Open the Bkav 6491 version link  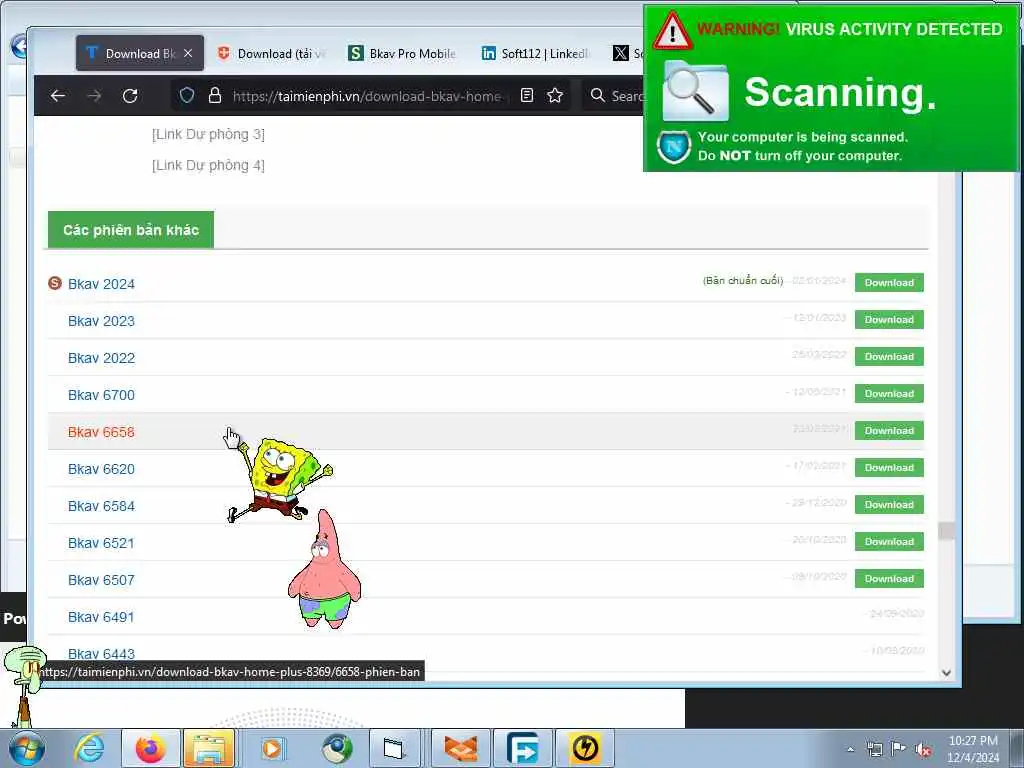pos(101,617)
